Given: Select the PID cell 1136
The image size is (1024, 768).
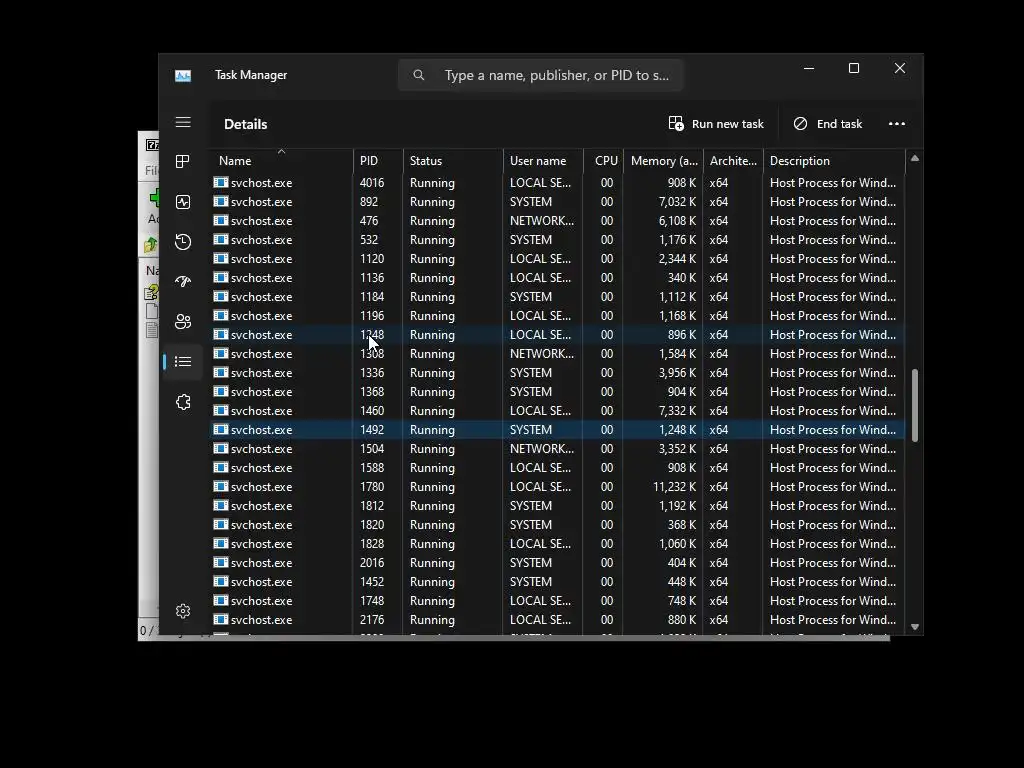Looking at the screenshot, I should [372, 278].
